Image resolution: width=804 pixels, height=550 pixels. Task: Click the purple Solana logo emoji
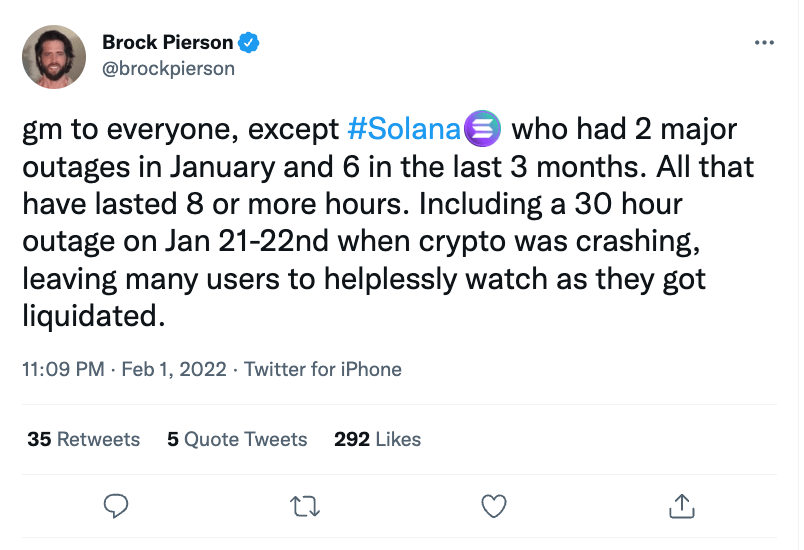[482, 130]
